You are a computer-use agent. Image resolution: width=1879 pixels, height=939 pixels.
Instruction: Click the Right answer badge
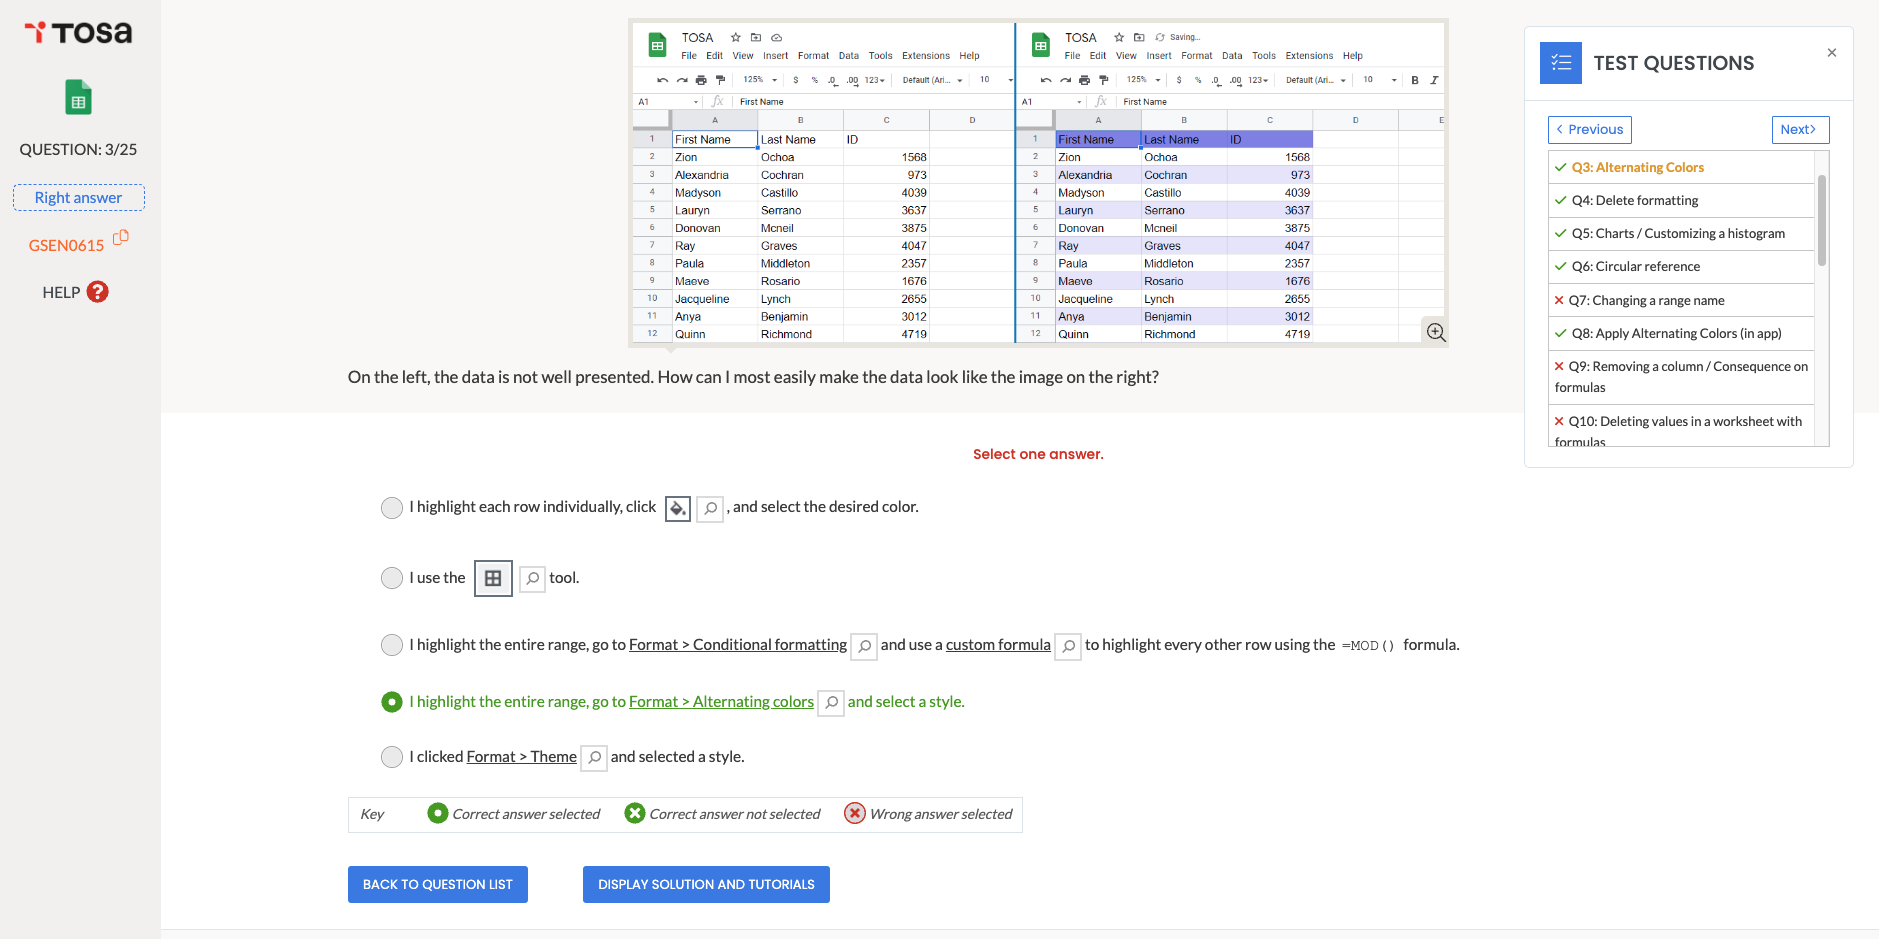point(79,198)
